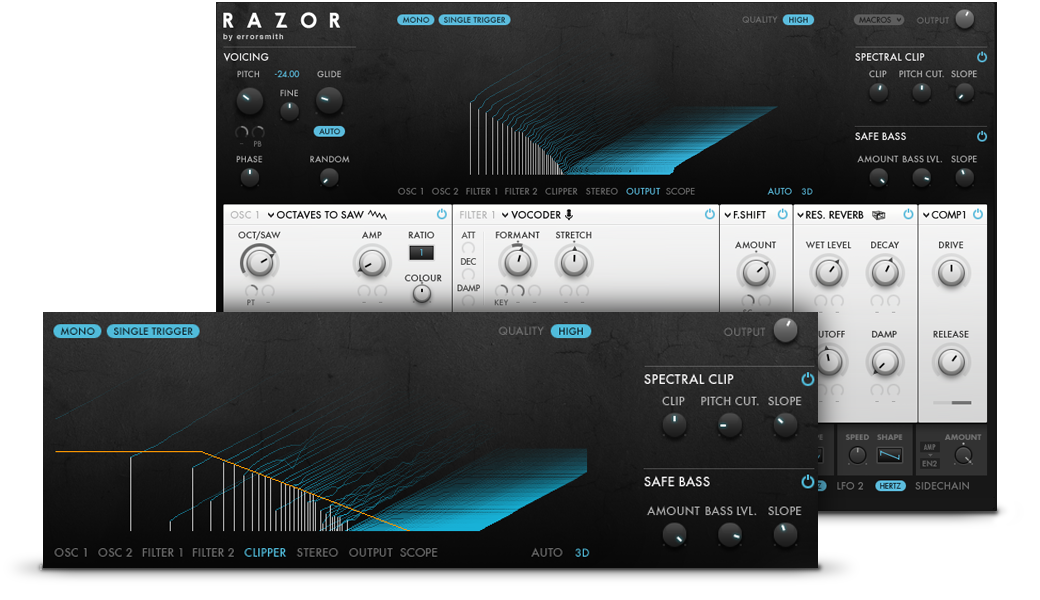This screenshot has width=1040, height=600.
Task: Click the Glide knob
Action: [328, 101]
